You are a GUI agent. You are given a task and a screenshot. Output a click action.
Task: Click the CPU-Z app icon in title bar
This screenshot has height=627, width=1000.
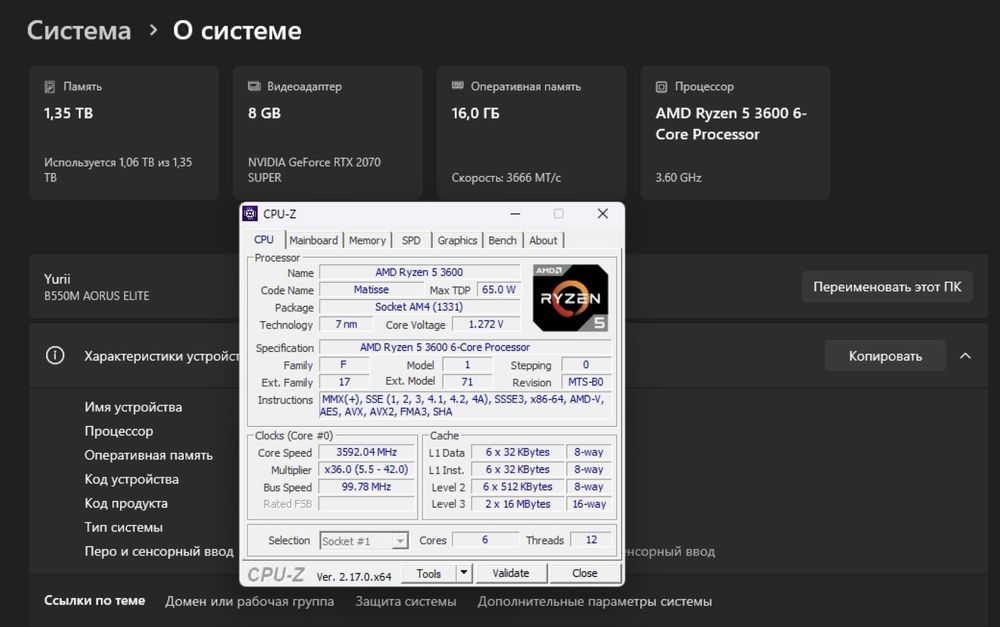[x=250, y=214]
